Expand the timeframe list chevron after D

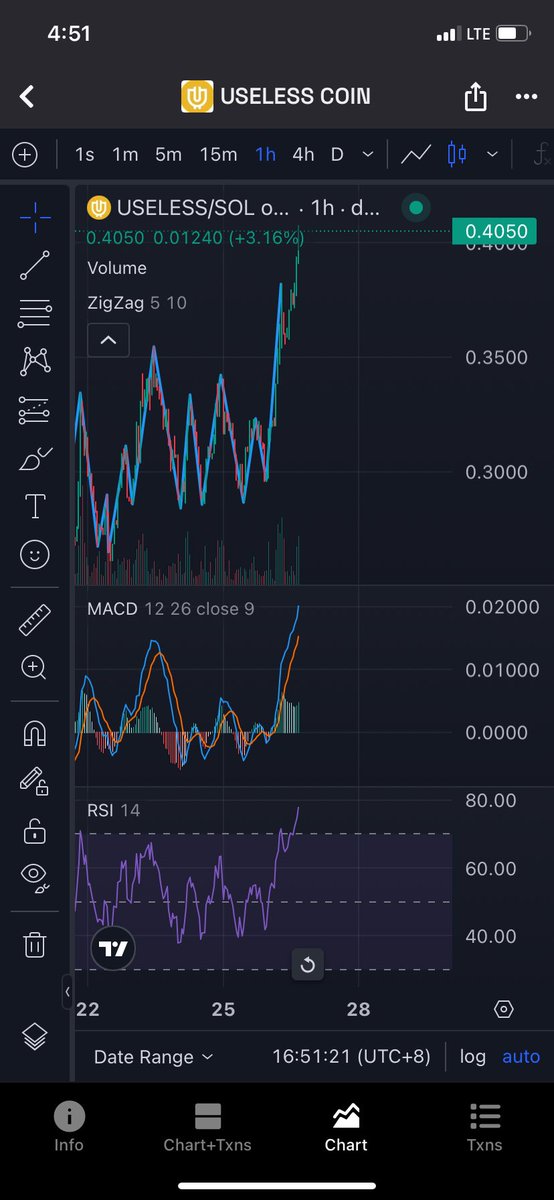pos(368,154)
